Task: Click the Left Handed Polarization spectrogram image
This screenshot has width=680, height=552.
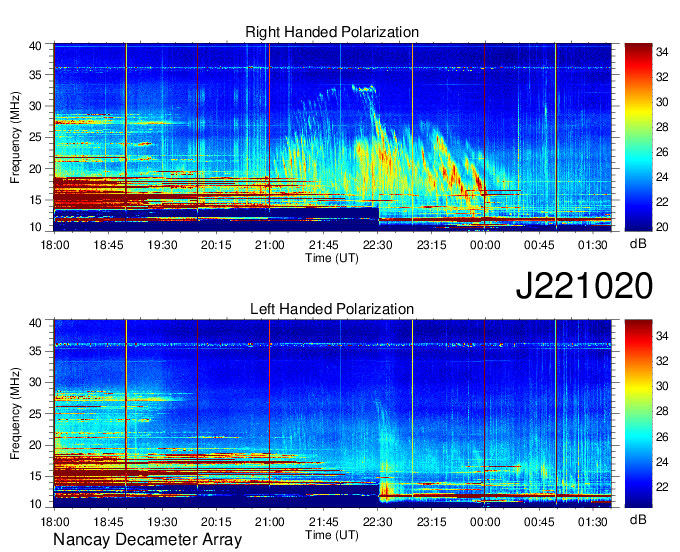Action: coord(333,414)
